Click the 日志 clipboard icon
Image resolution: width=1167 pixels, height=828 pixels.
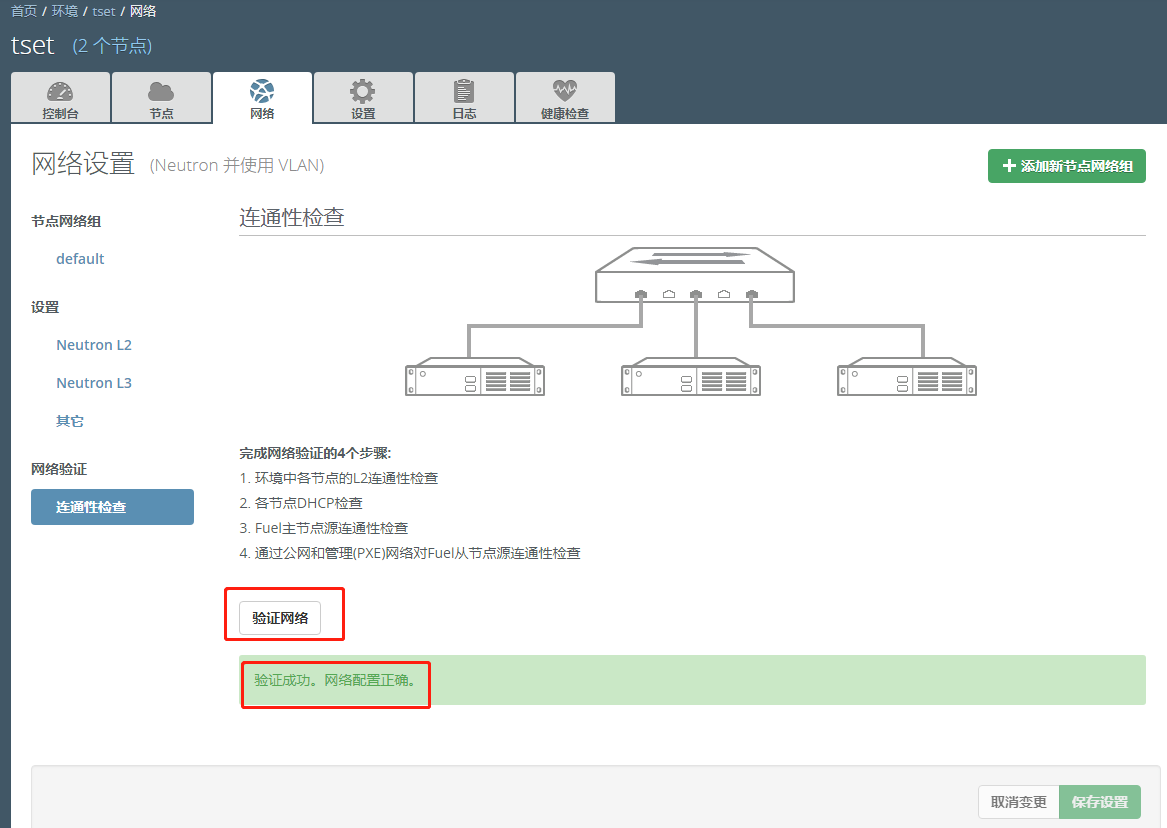(464, 90)
